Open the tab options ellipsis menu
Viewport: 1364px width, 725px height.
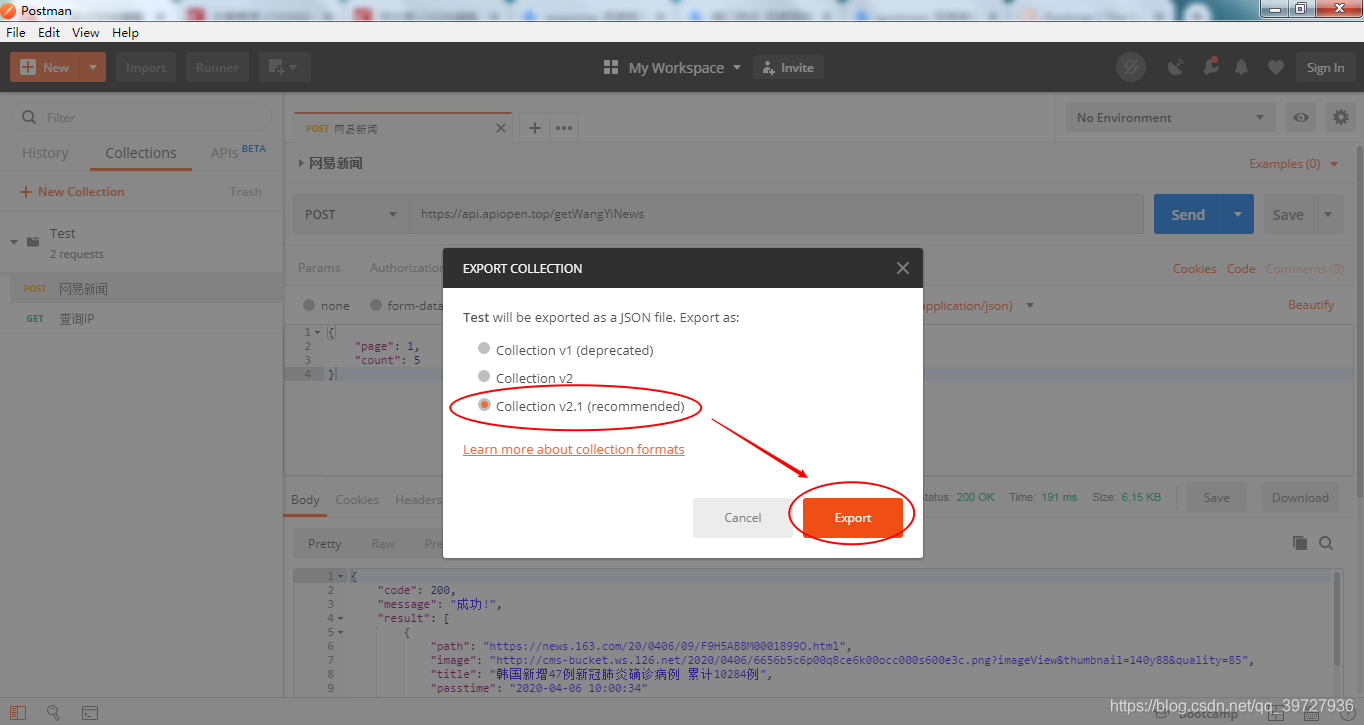[x=564, y=128]
